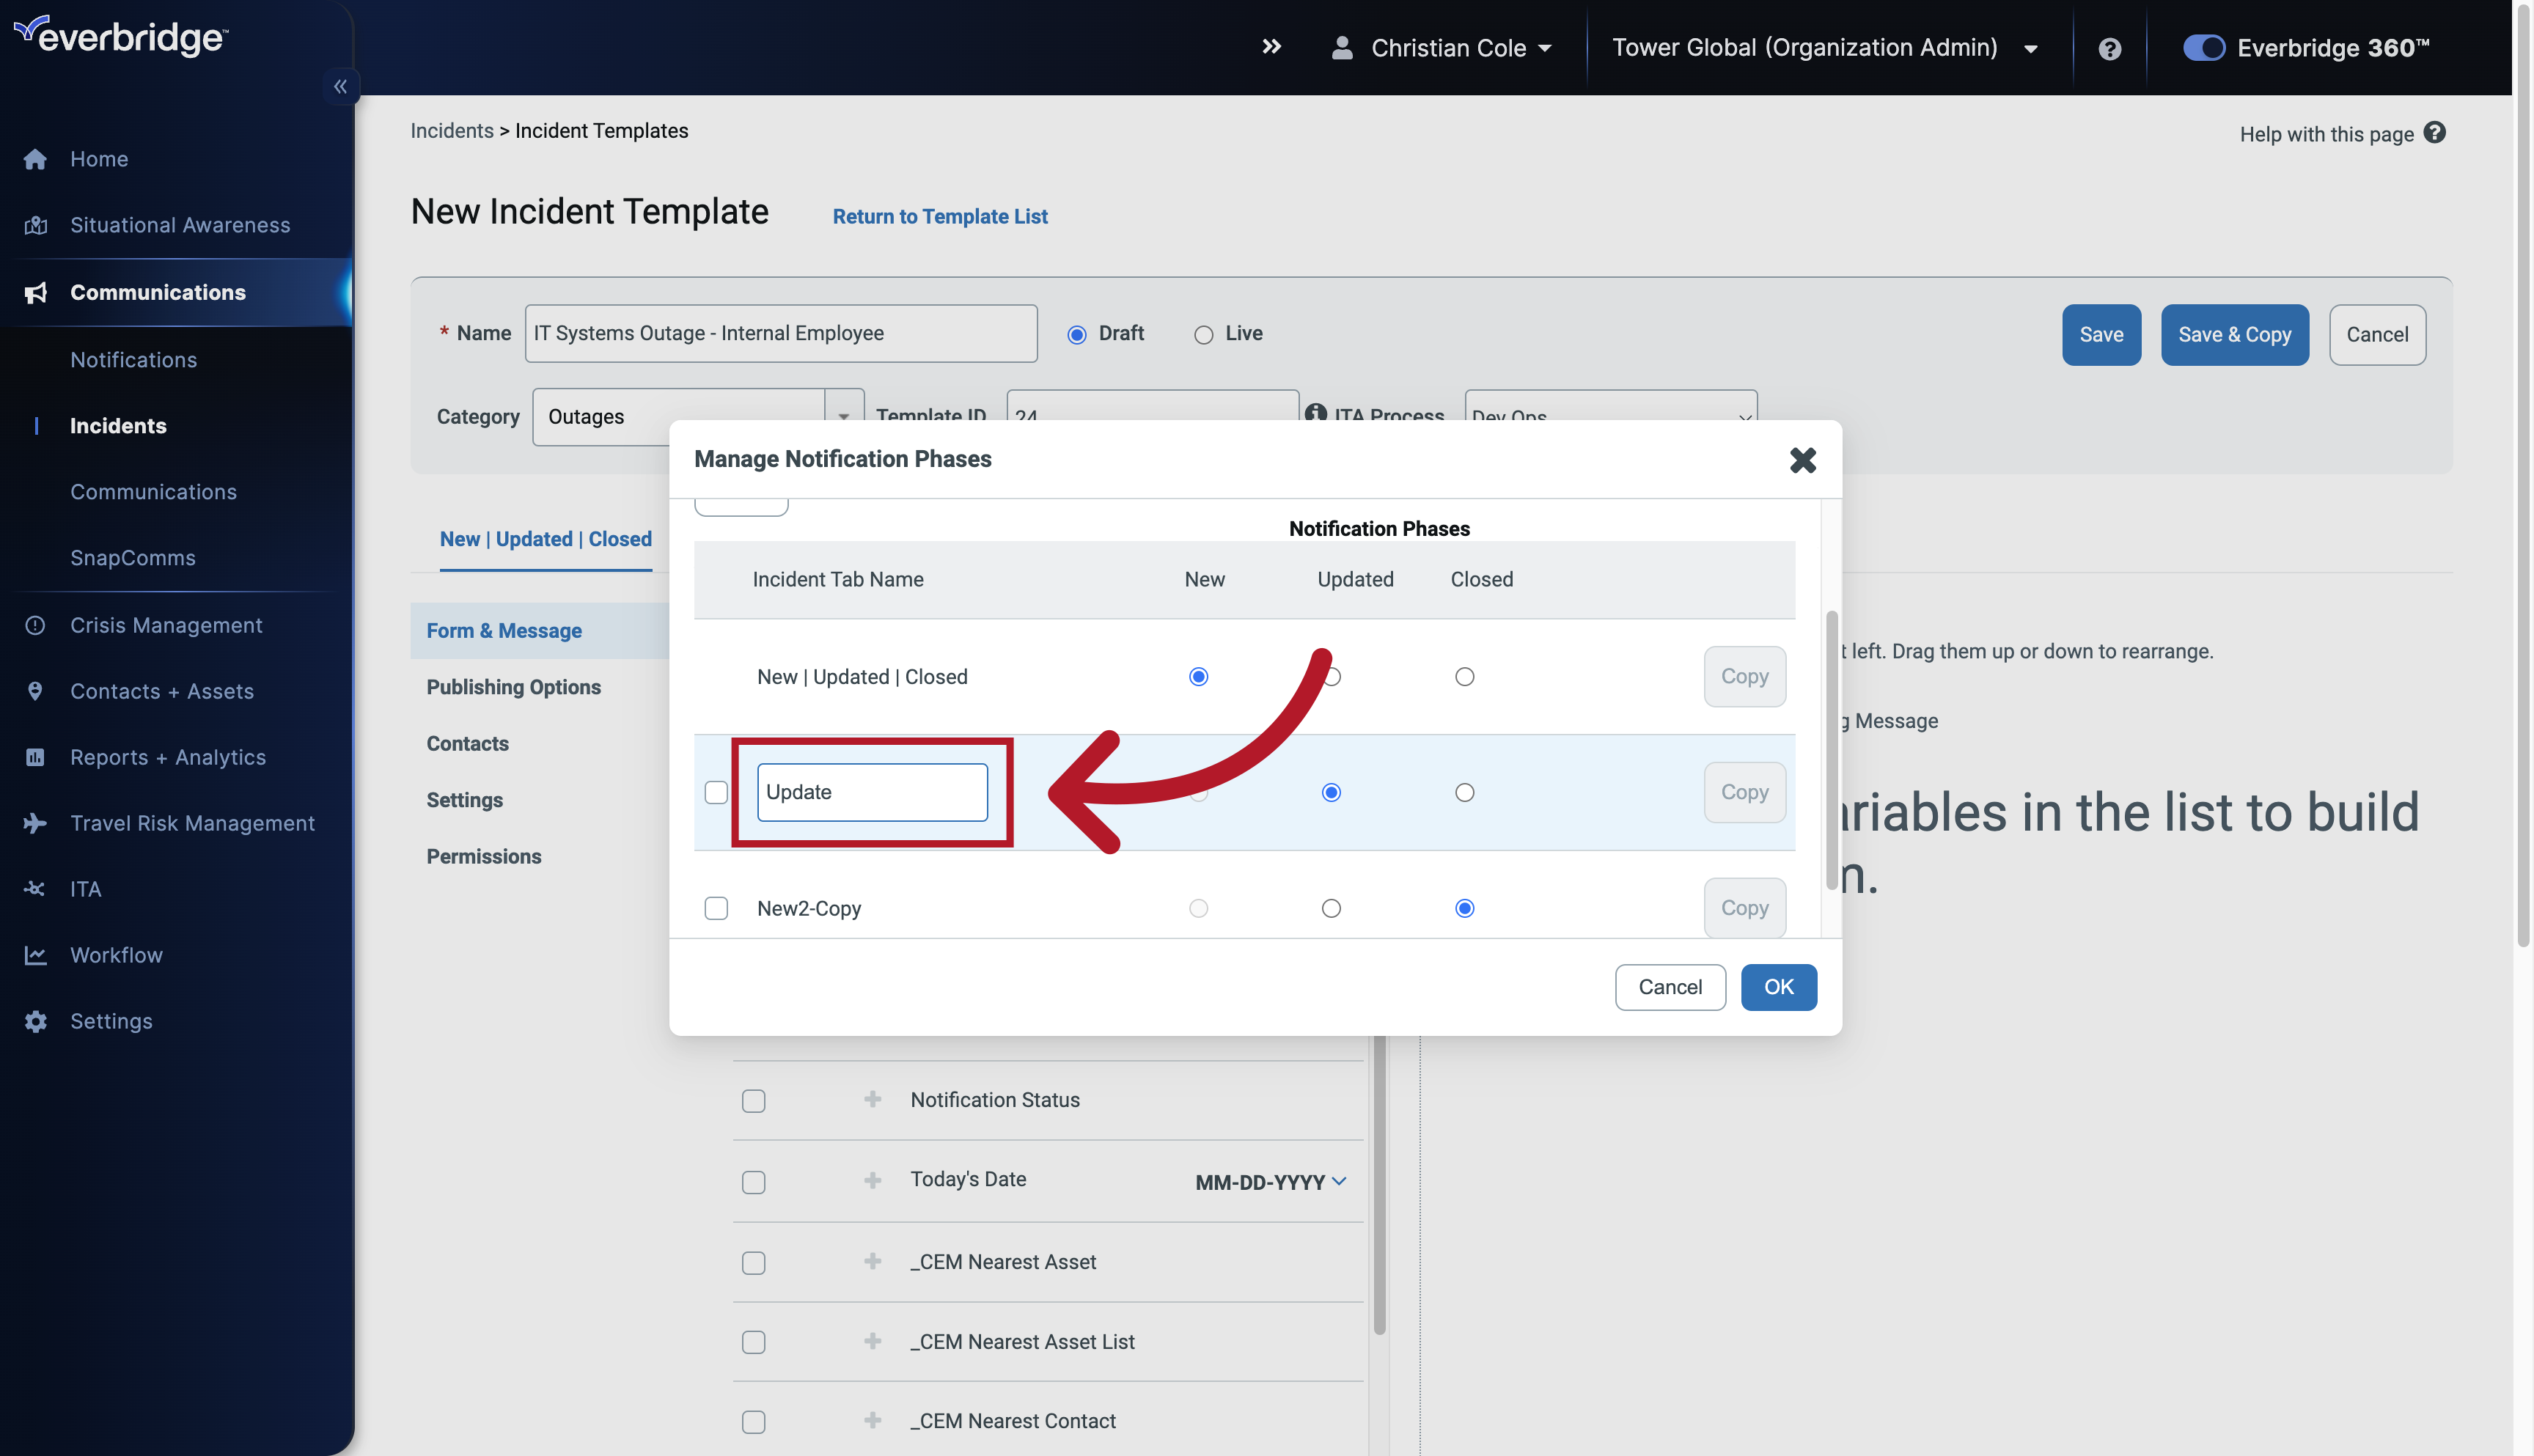Open Return to Template List link
Image resolution: width=2534 pixels, height=1456 pixels.
pos(939,216)
